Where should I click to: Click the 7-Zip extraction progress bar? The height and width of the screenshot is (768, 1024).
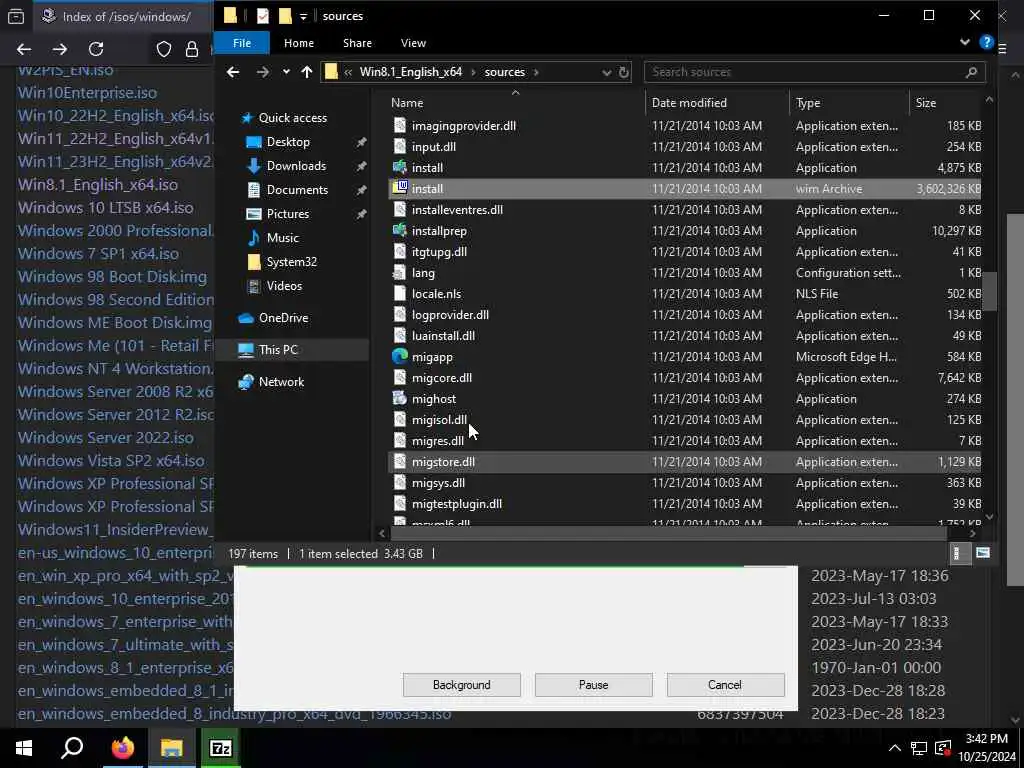[x=515, y=567]
